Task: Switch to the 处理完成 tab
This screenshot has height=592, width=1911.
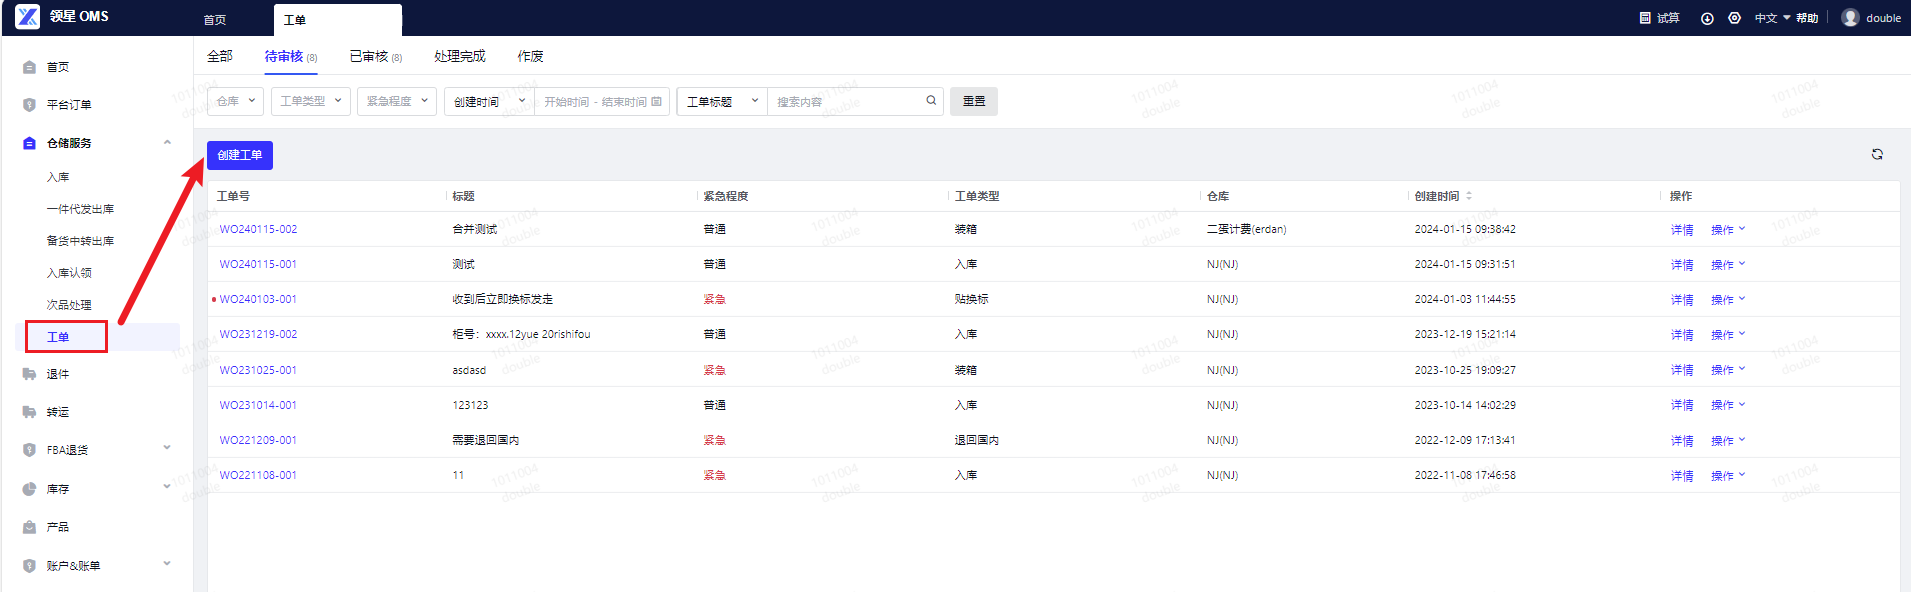Action: pos(460,56)
